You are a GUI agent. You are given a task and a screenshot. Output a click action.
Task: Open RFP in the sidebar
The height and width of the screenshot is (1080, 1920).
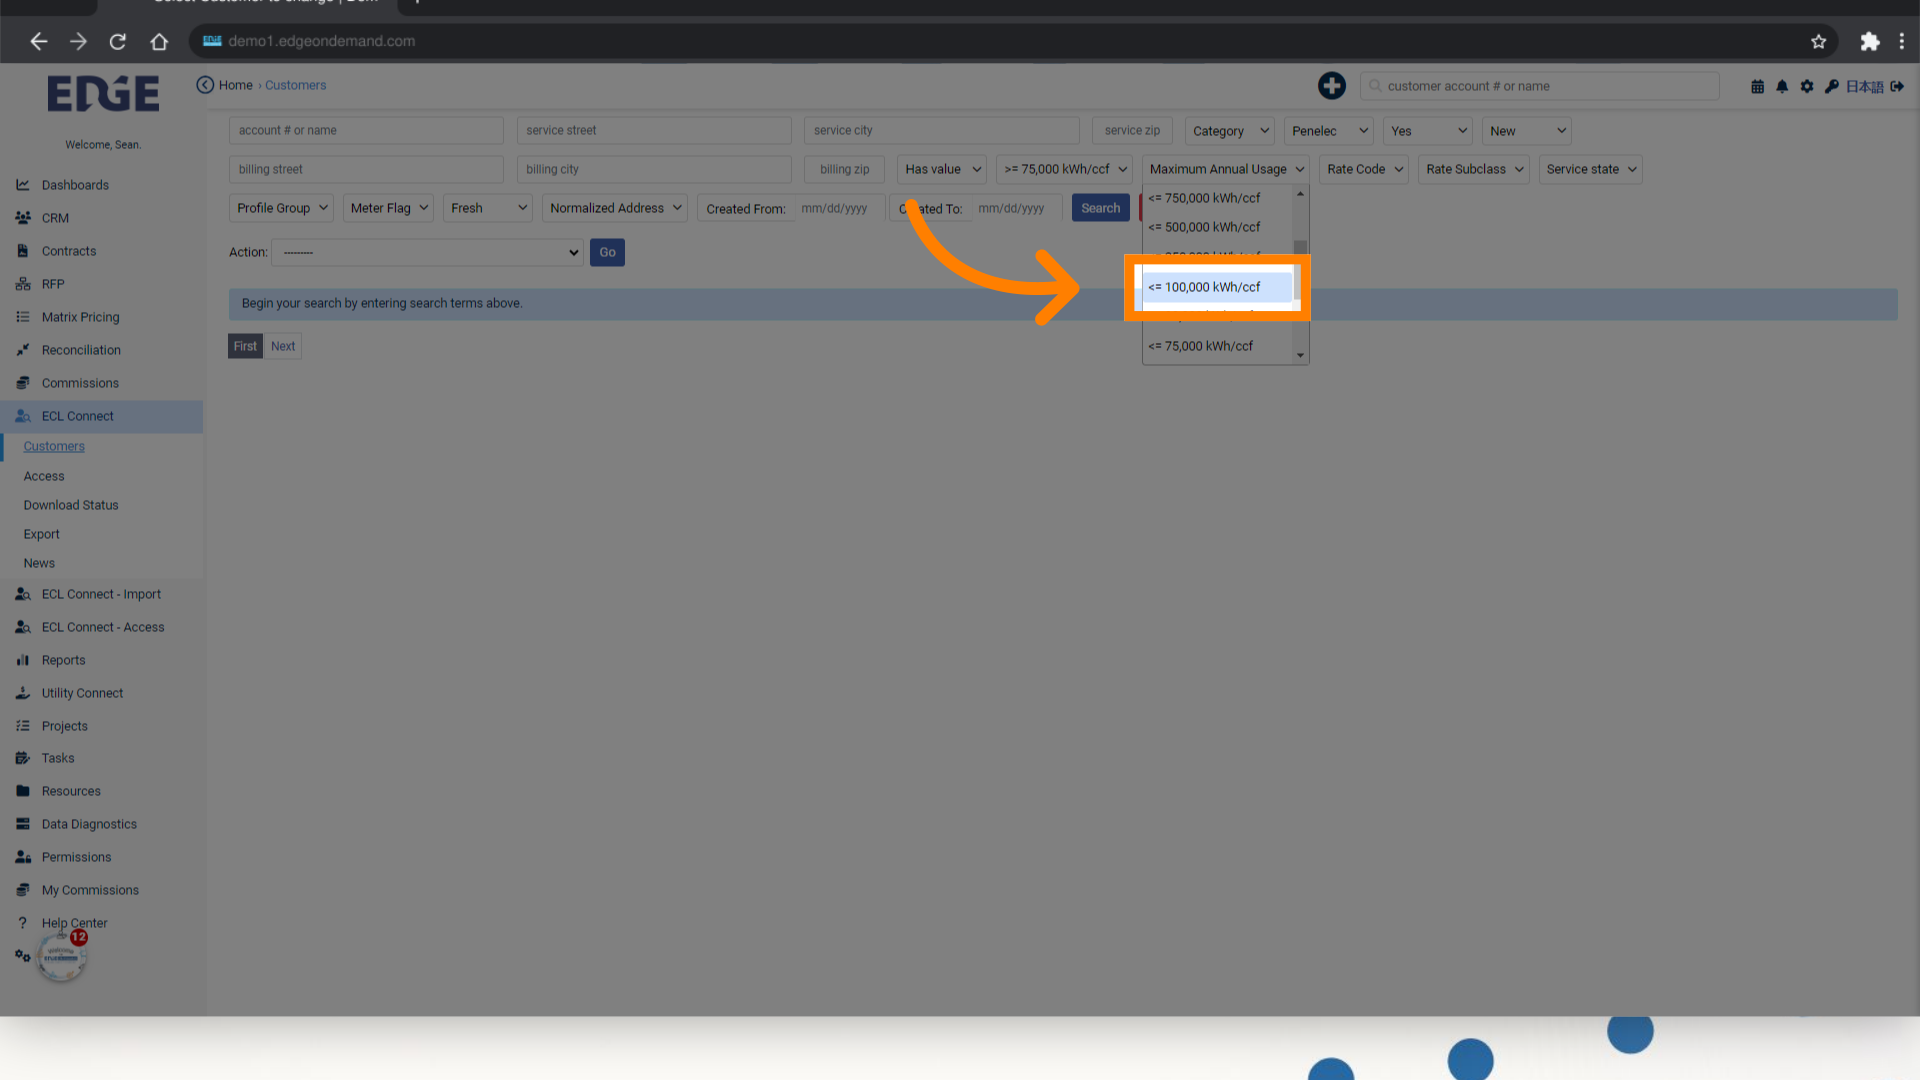(53, 284)
